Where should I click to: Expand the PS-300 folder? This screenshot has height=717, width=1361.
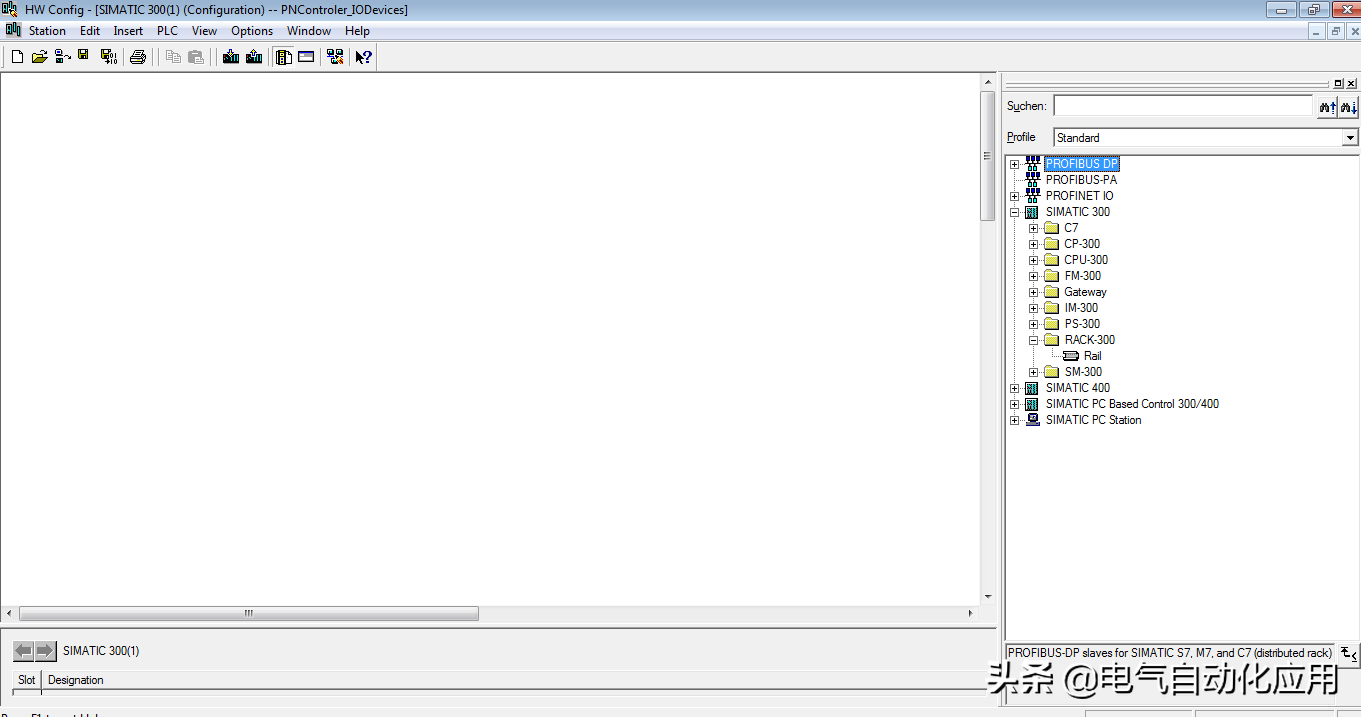point(1034,324)
